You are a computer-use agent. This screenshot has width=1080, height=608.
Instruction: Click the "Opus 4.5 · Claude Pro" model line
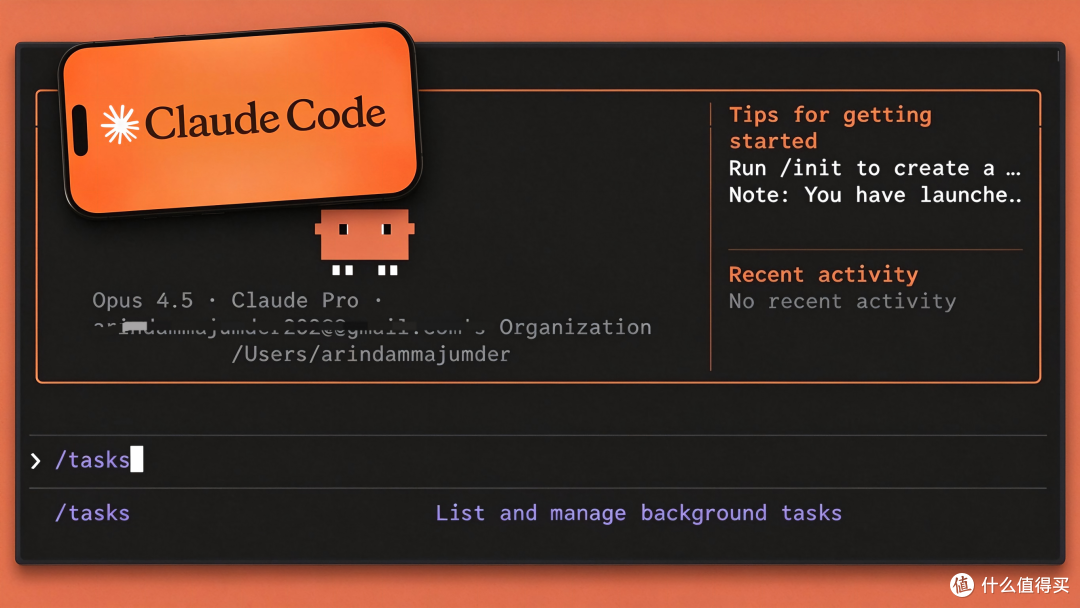point(237,300)
